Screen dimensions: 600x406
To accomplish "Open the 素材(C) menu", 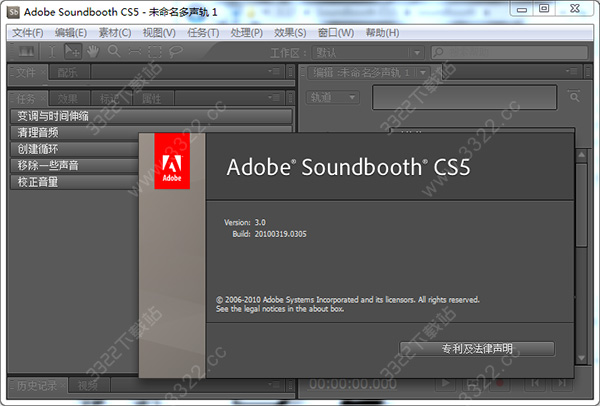I will pyautogui.click(x=115, y=33).
